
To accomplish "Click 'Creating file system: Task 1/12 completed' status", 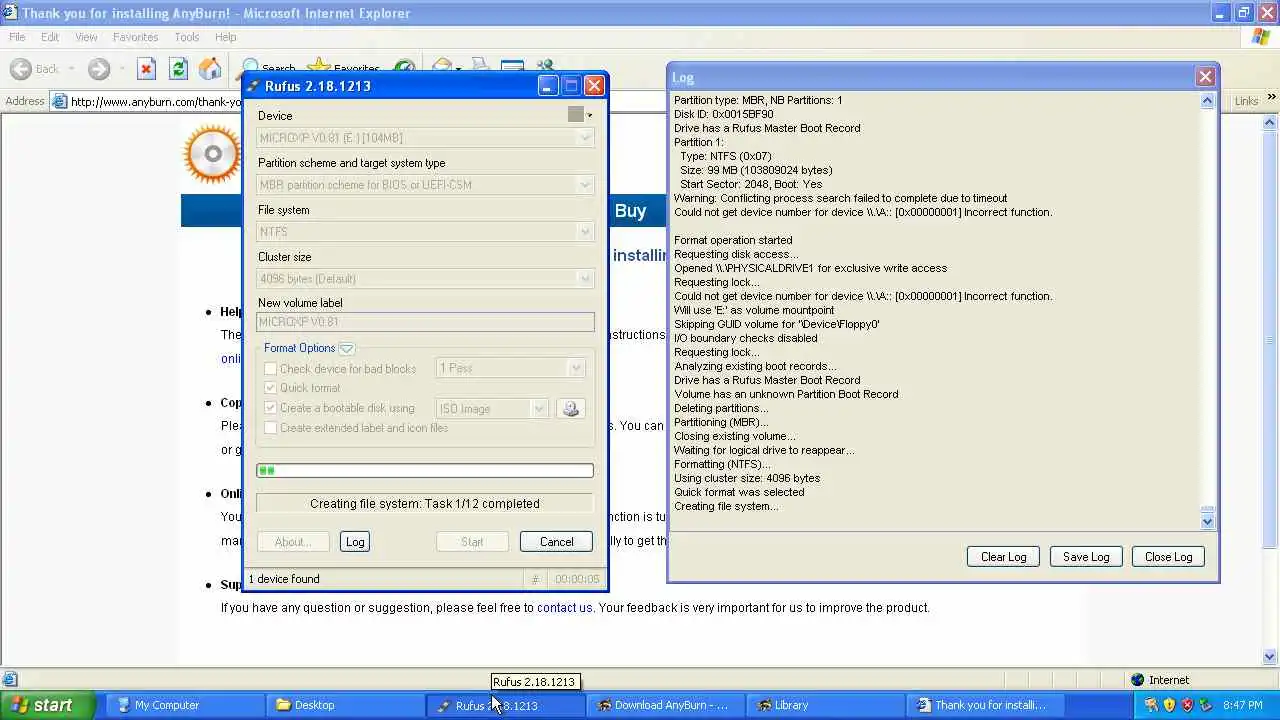I will click(x=425, y=504).
